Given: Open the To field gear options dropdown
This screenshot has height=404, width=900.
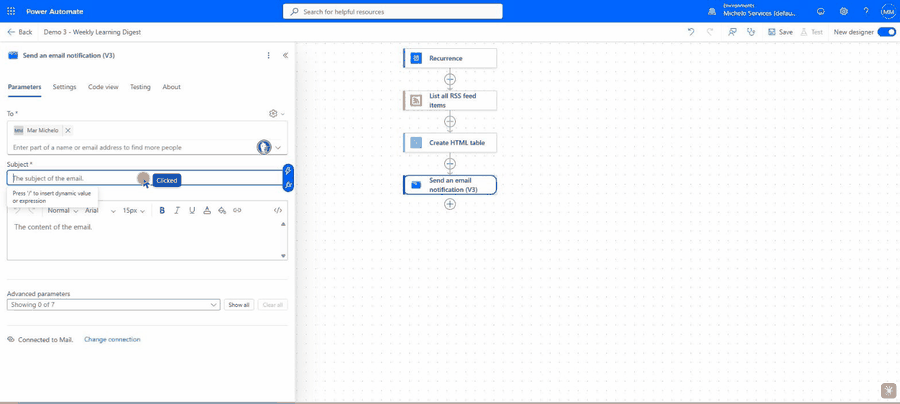Looking at the screenshot, I should (x=277, y=114).
